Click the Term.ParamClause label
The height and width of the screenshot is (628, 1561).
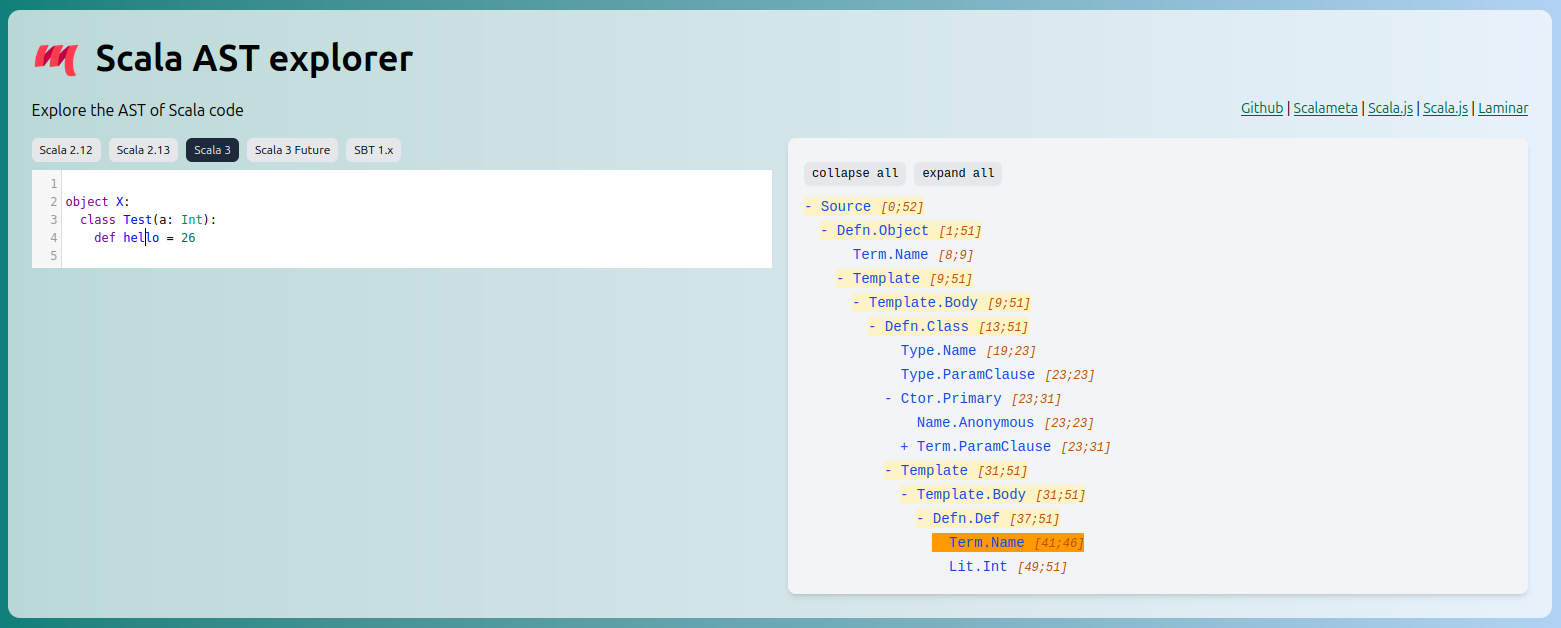(984, 447)
